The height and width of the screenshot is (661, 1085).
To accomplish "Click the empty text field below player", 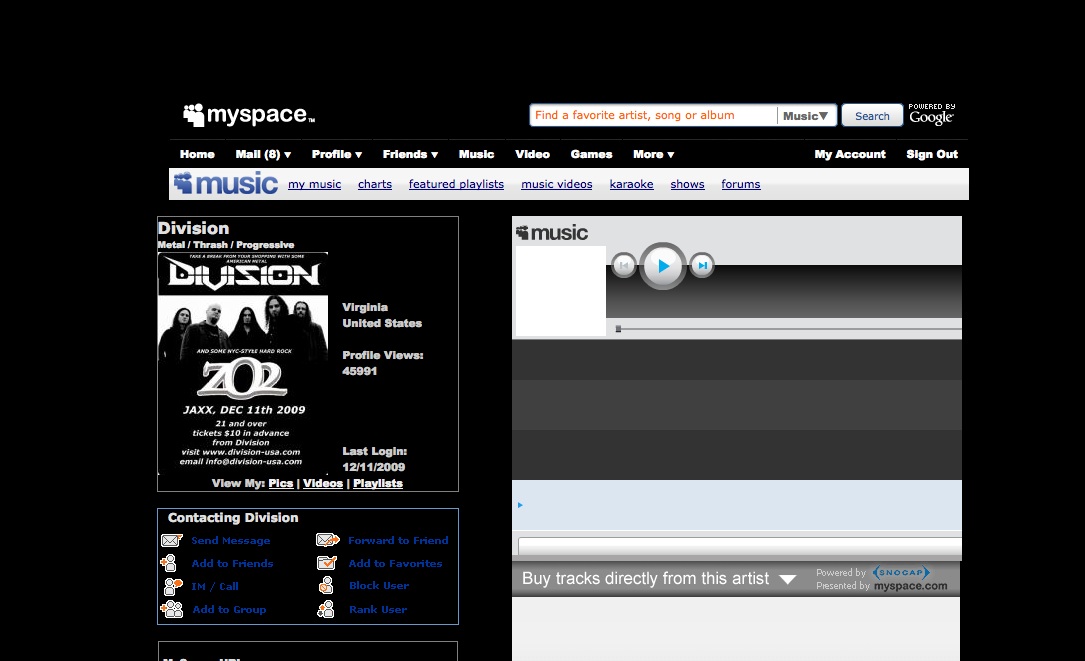I will 740,545.
